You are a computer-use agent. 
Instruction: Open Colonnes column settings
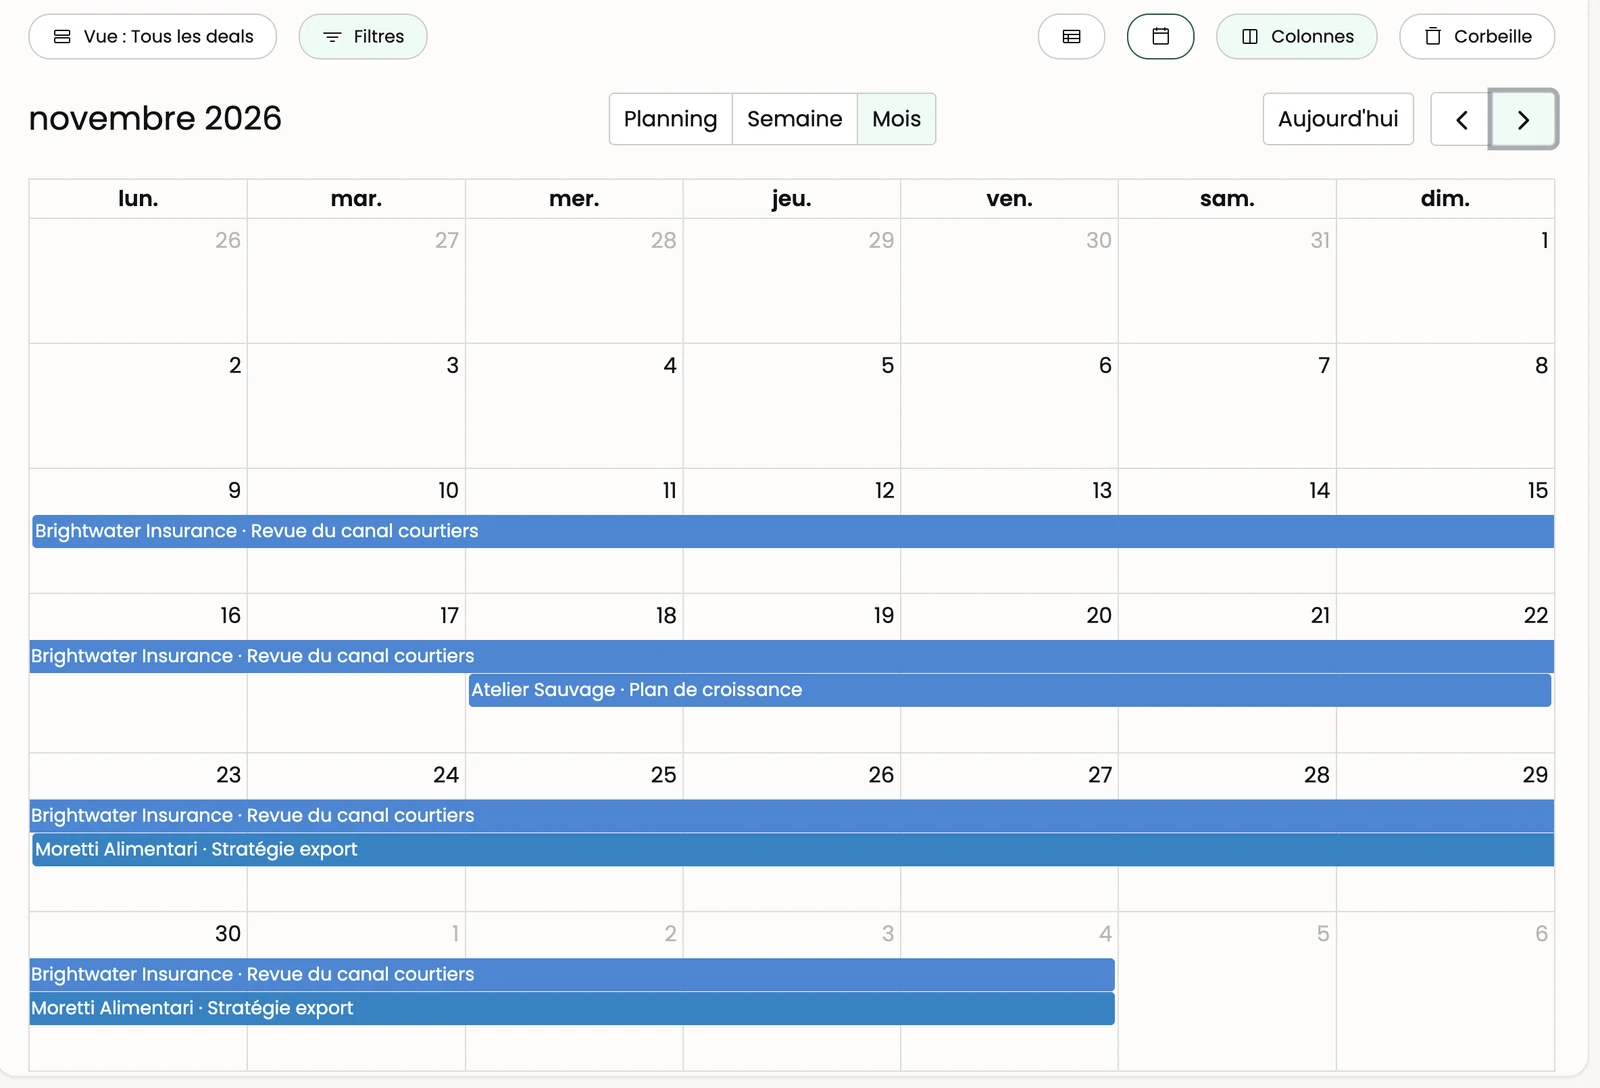point(1296,37)
